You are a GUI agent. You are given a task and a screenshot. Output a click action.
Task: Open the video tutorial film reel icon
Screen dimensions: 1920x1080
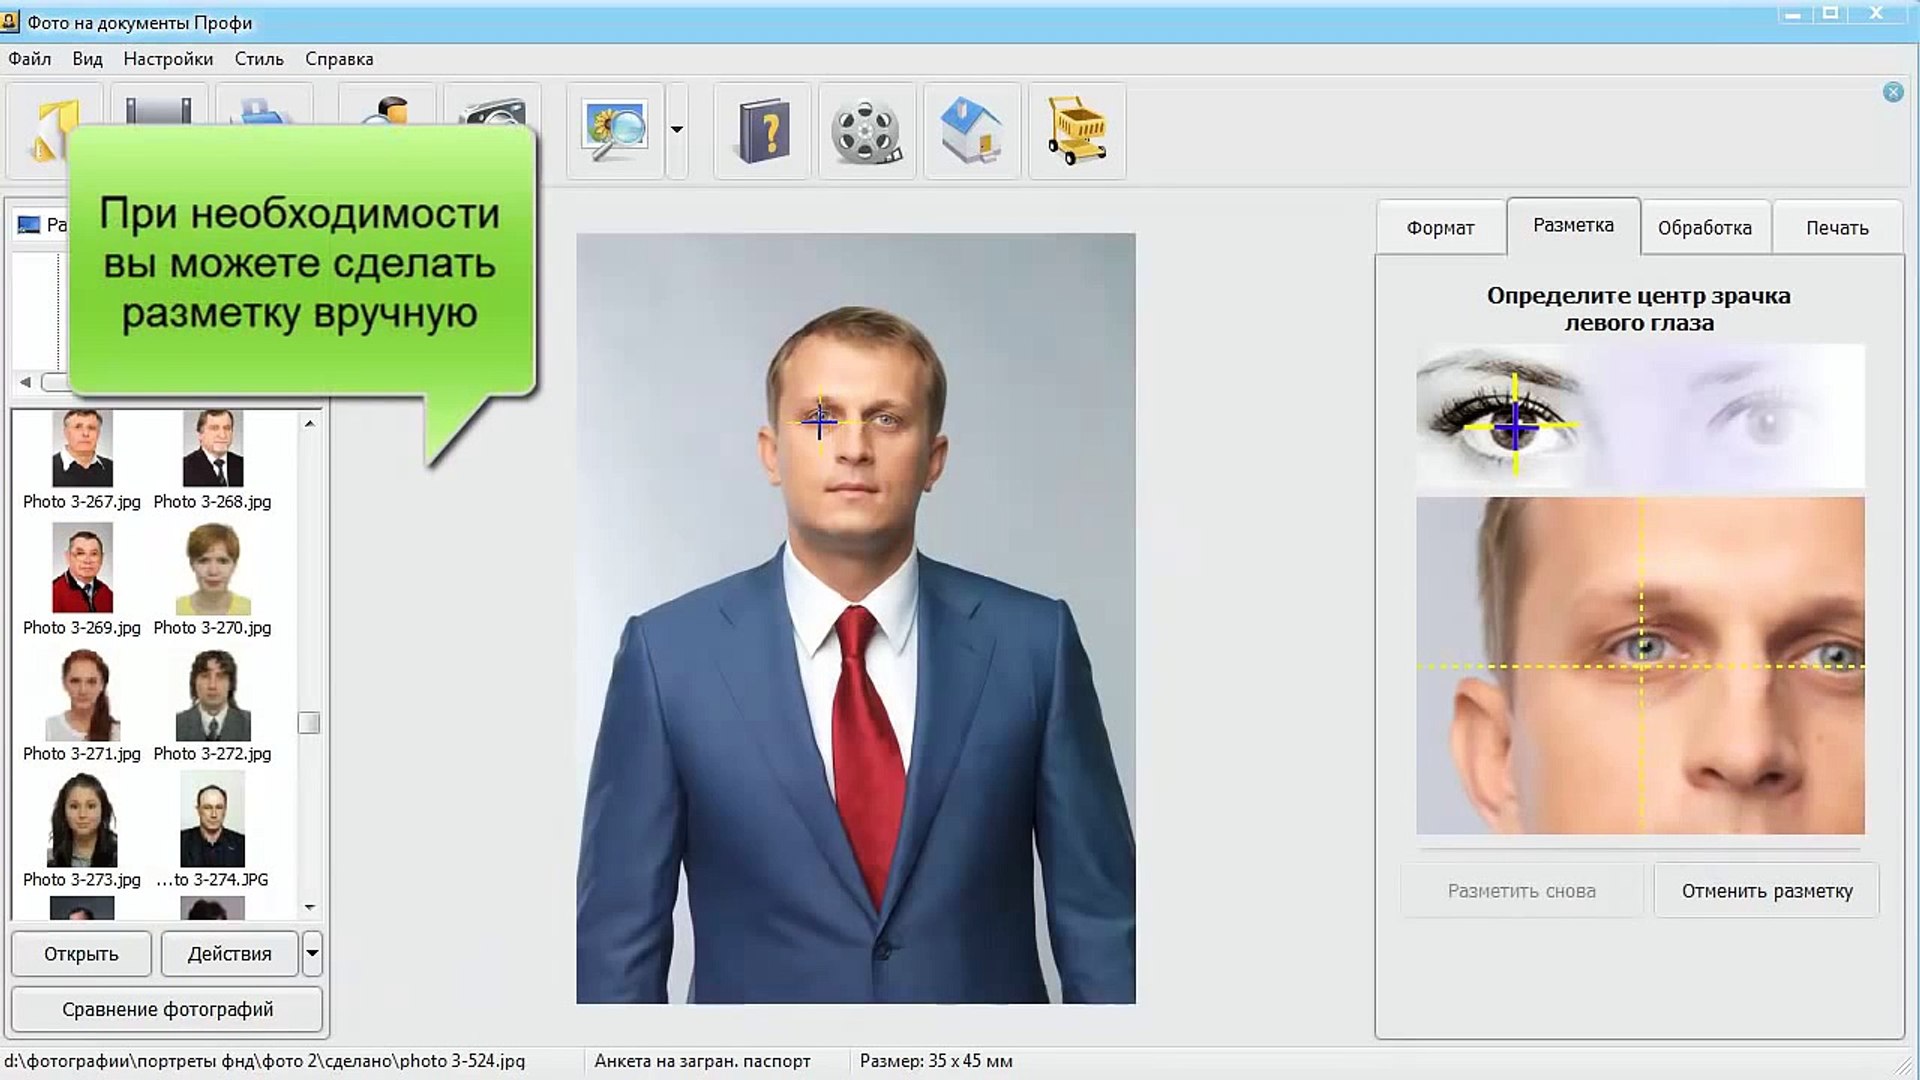click(867, 131)
